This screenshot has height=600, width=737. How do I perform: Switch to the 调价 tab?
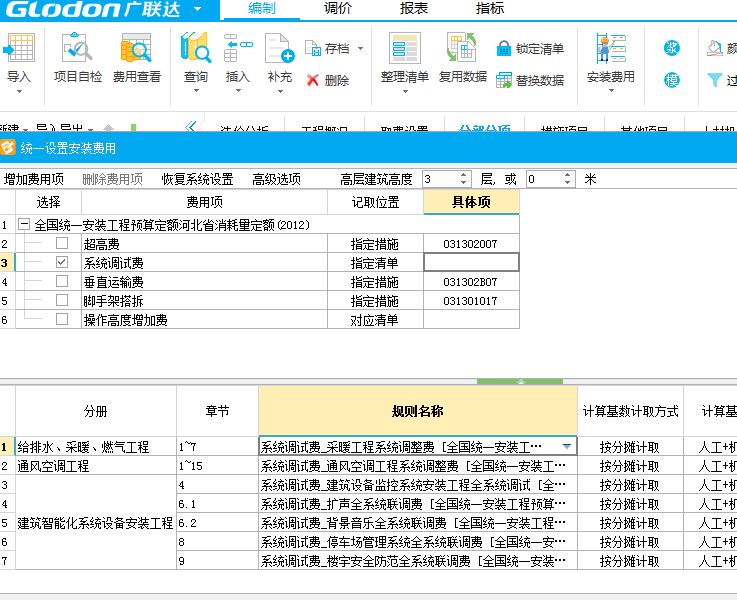pyautogui.click(x=337, y=8)
